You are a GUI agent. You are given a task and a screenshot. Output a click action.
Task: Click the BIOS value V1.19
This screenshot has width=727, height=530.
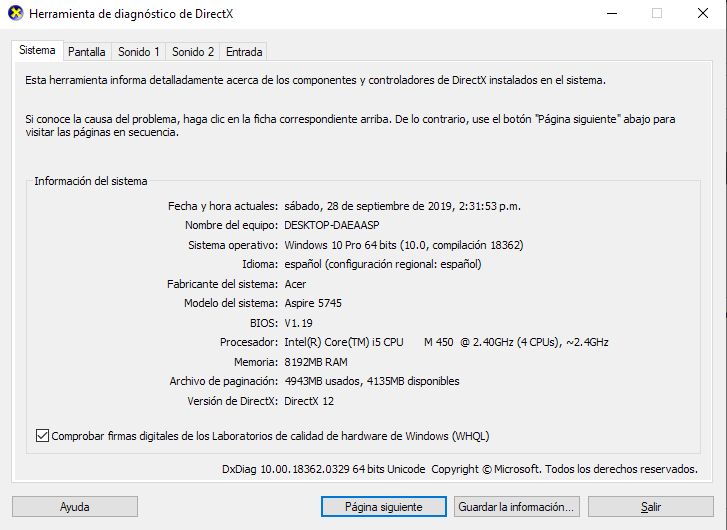pyautogui.click(x=299, y=323)
